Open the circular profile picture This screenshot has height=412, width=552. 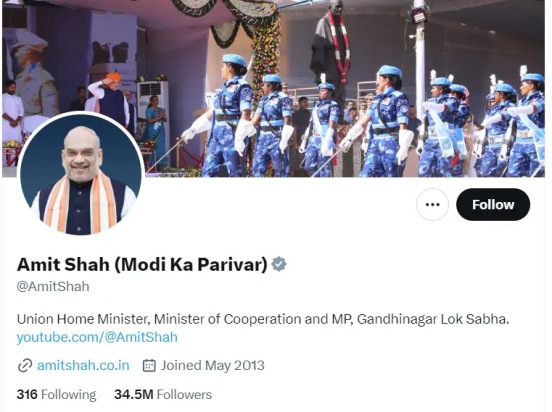[x=81, y=175]
